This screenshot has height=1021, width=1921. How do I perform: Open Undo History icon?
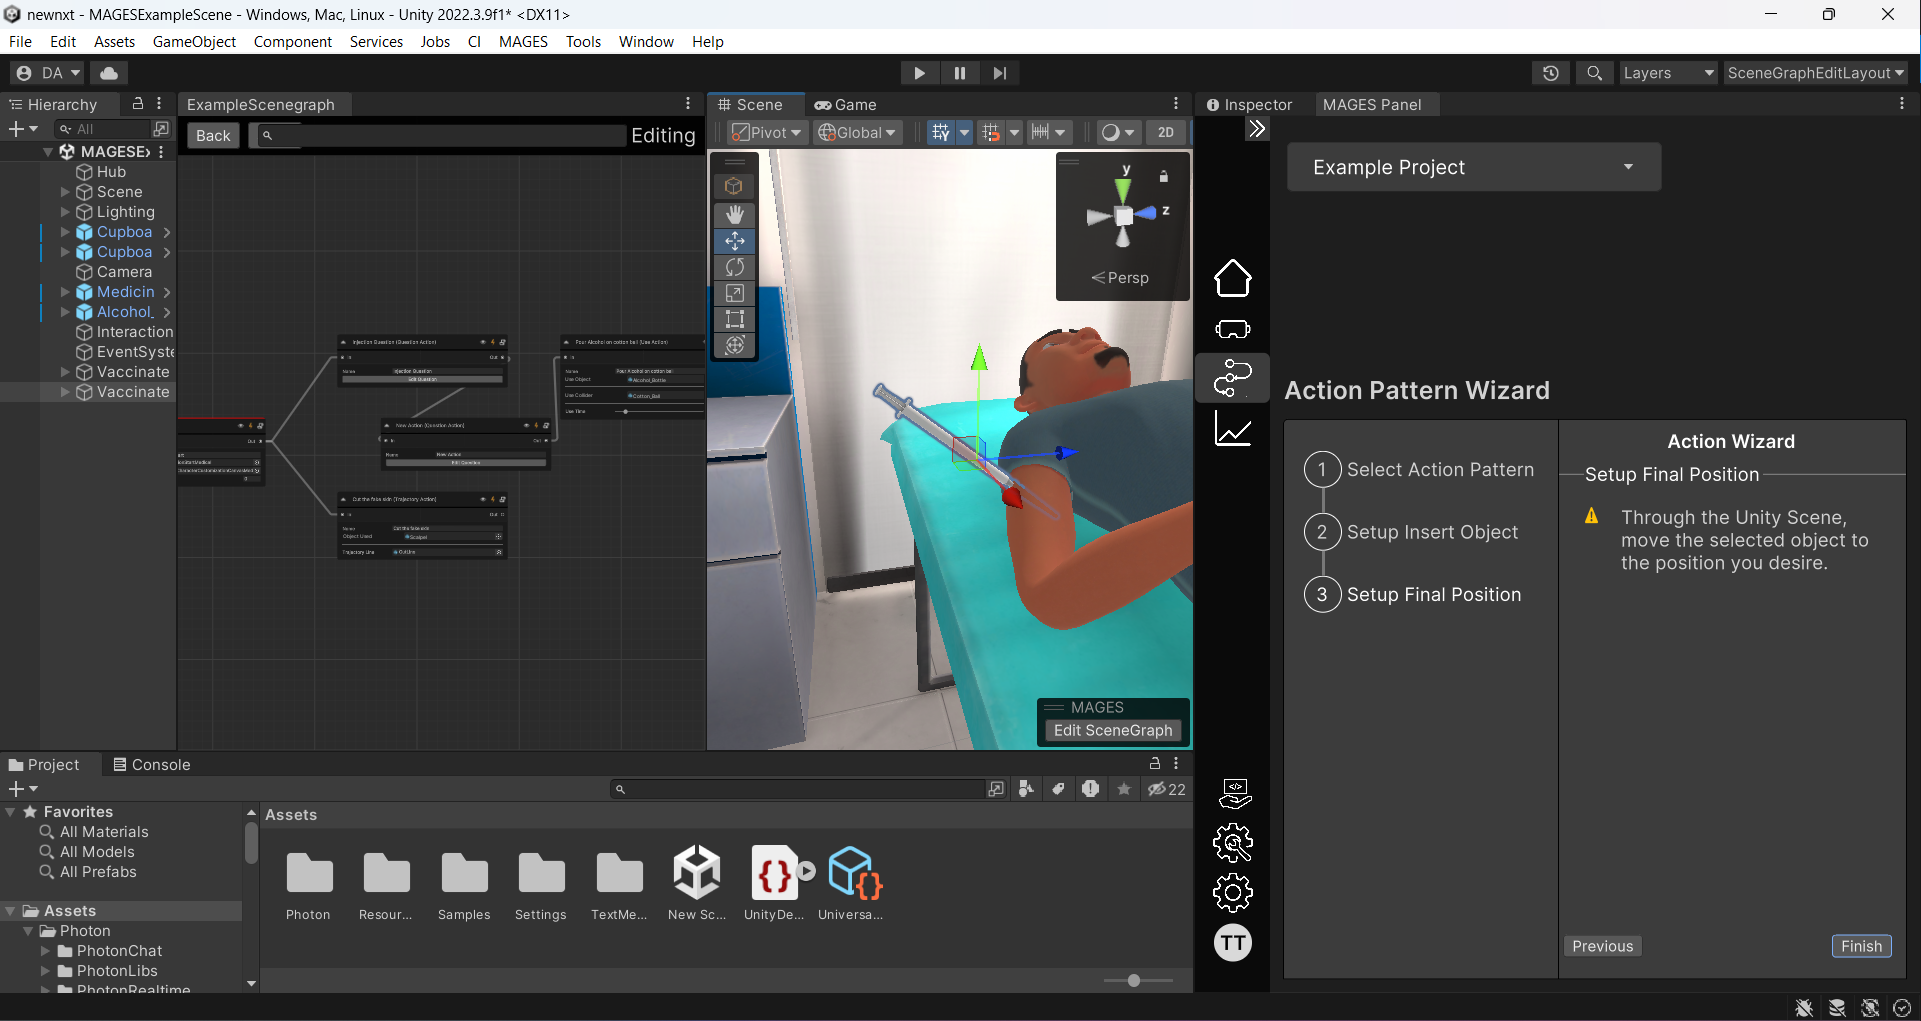click(1550, 73)
